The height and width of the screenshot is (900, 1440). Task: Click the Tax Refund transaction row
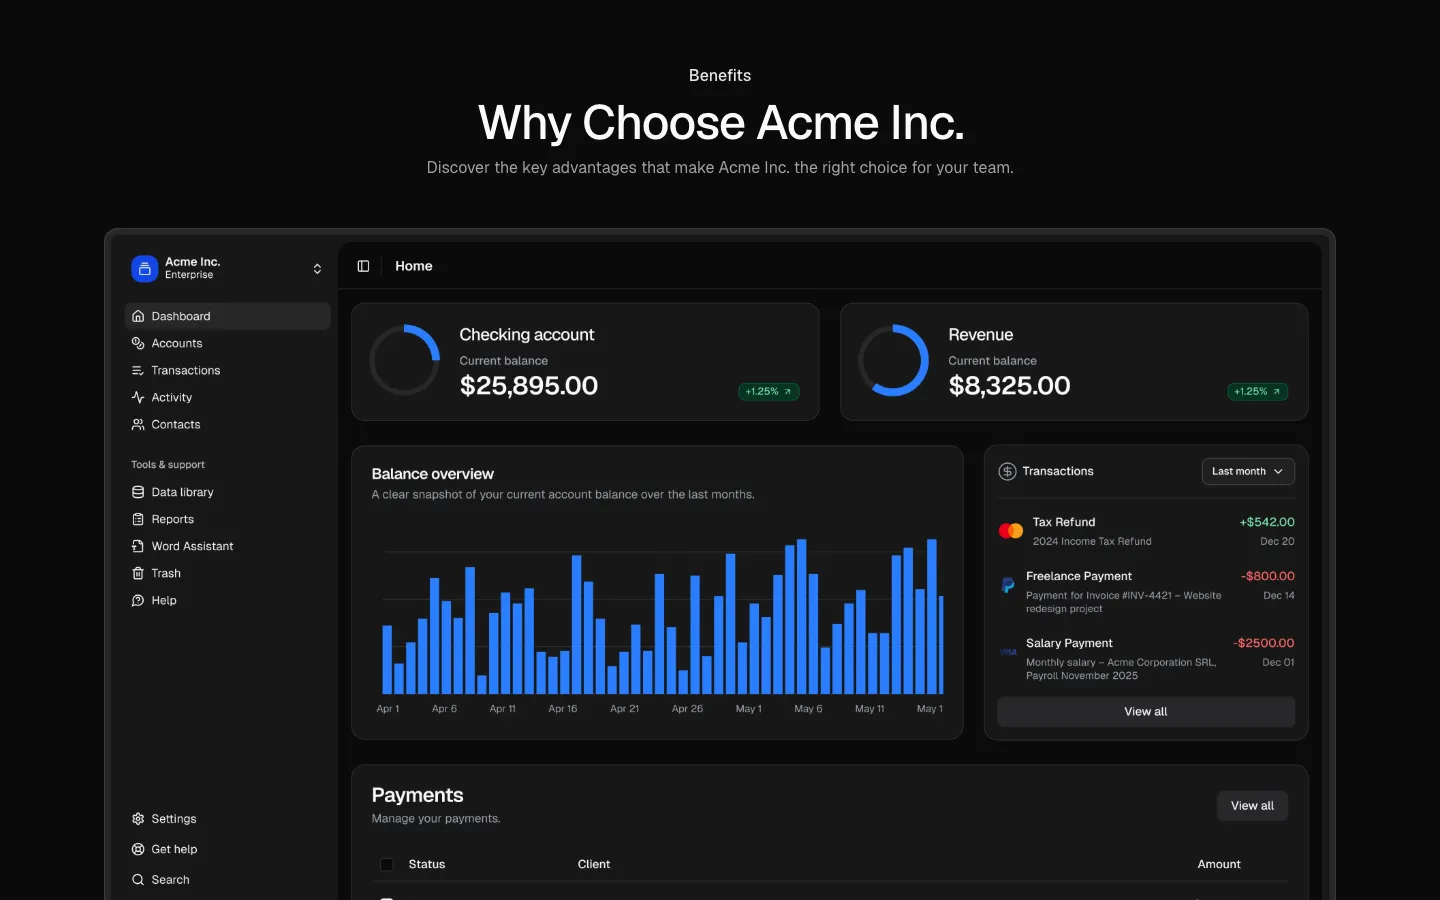coord(1146,531)
